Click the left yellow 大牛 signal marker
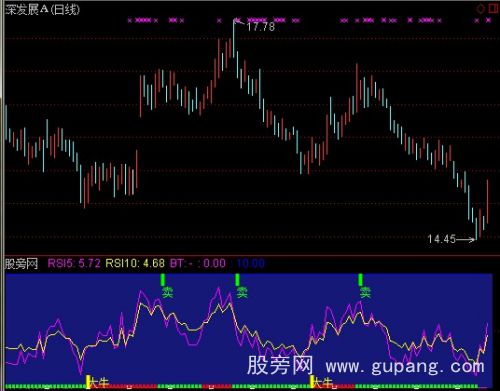Viewport: 500px width, 391px height. tap(99, 382)
